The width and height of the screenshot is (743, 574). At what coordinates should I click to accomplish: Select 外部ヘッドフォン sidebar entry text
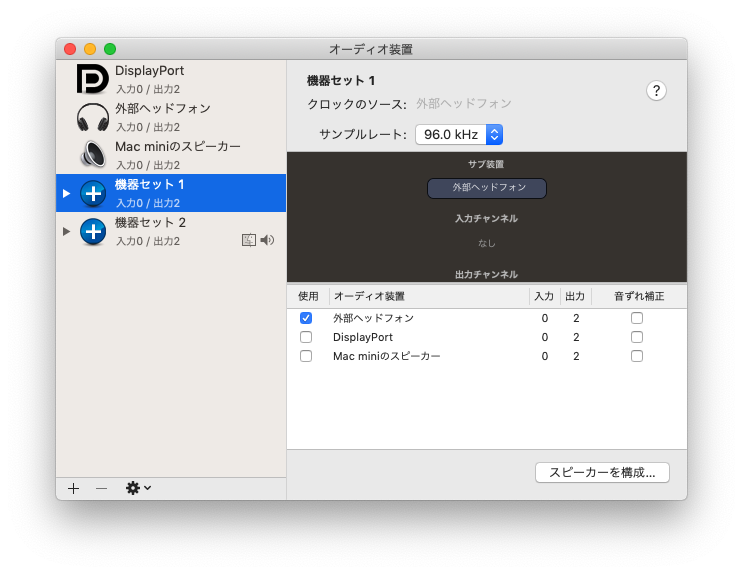pos(163,109)
